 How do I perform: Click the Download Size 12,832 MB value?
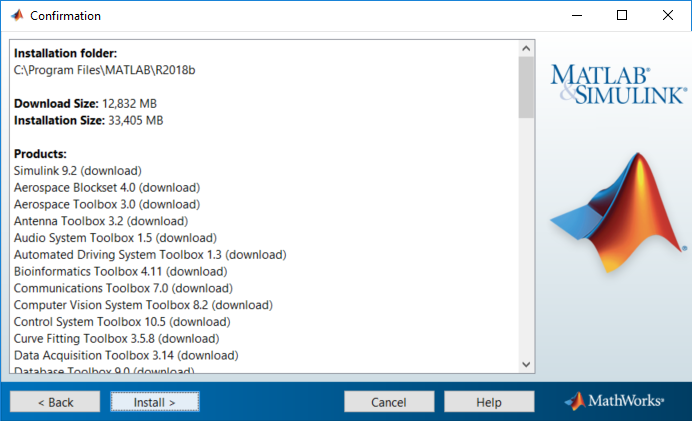129,104
